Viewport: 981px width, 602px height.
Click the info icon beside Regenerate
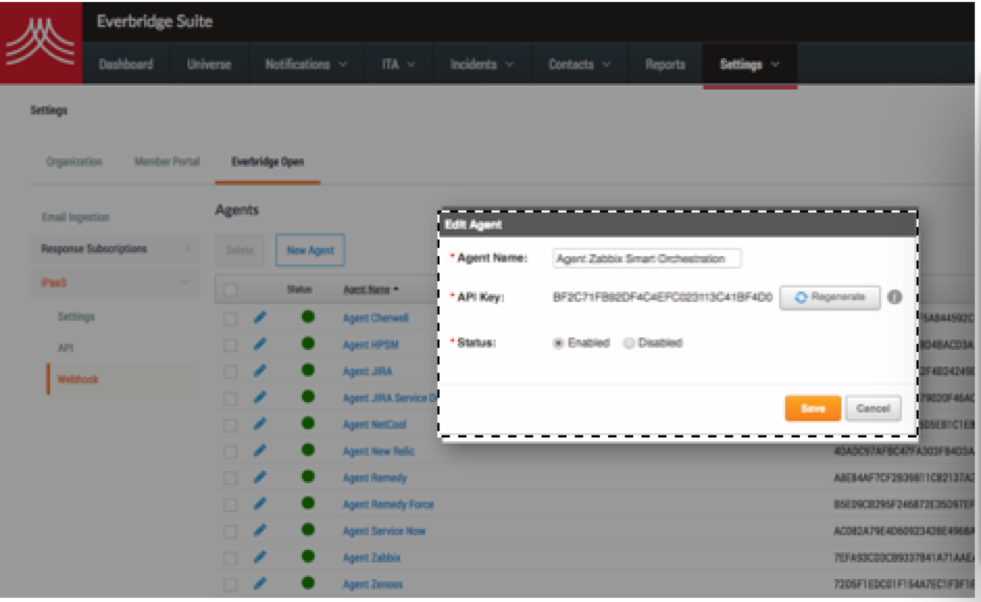pyautogui.click(x=895, y=297)
